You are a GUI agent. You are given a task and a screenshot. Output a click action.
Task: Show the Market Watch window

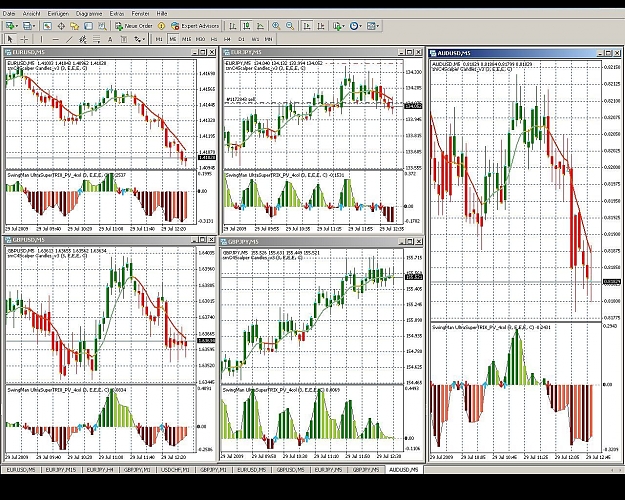[x=47, y=26]
